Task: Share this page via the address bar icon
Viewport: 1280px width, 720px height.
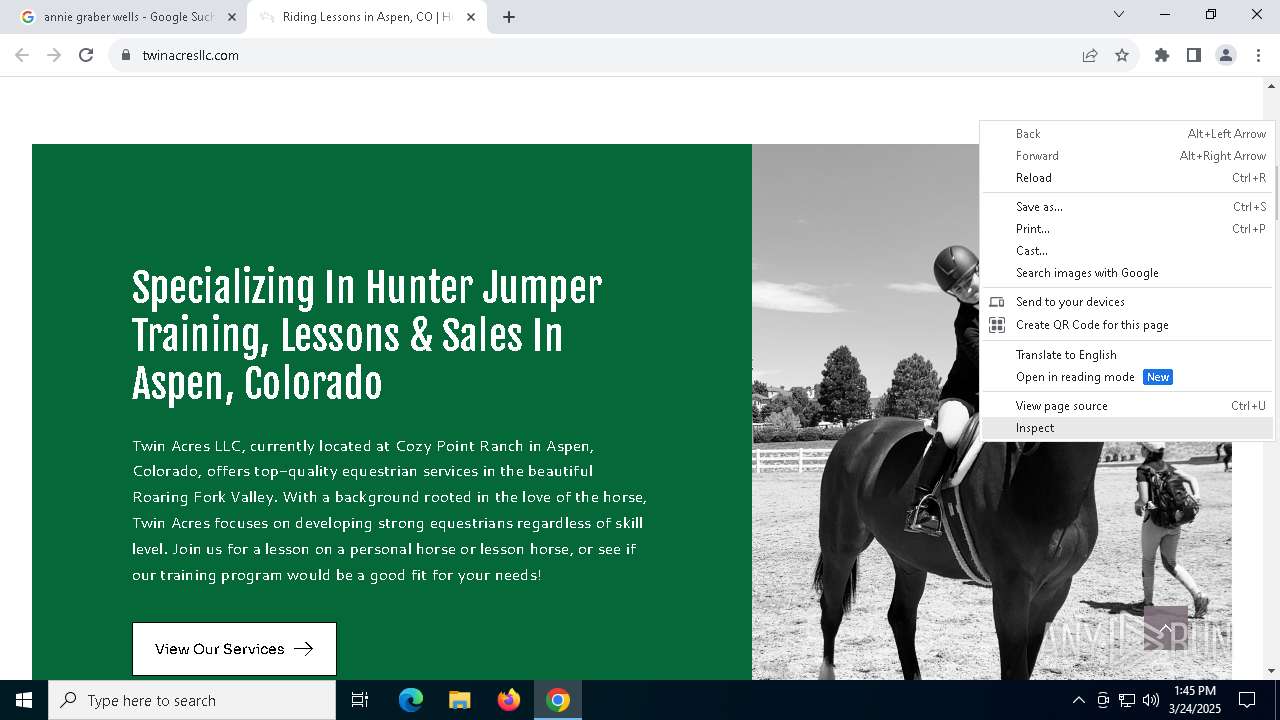Action: [1090, 55]
